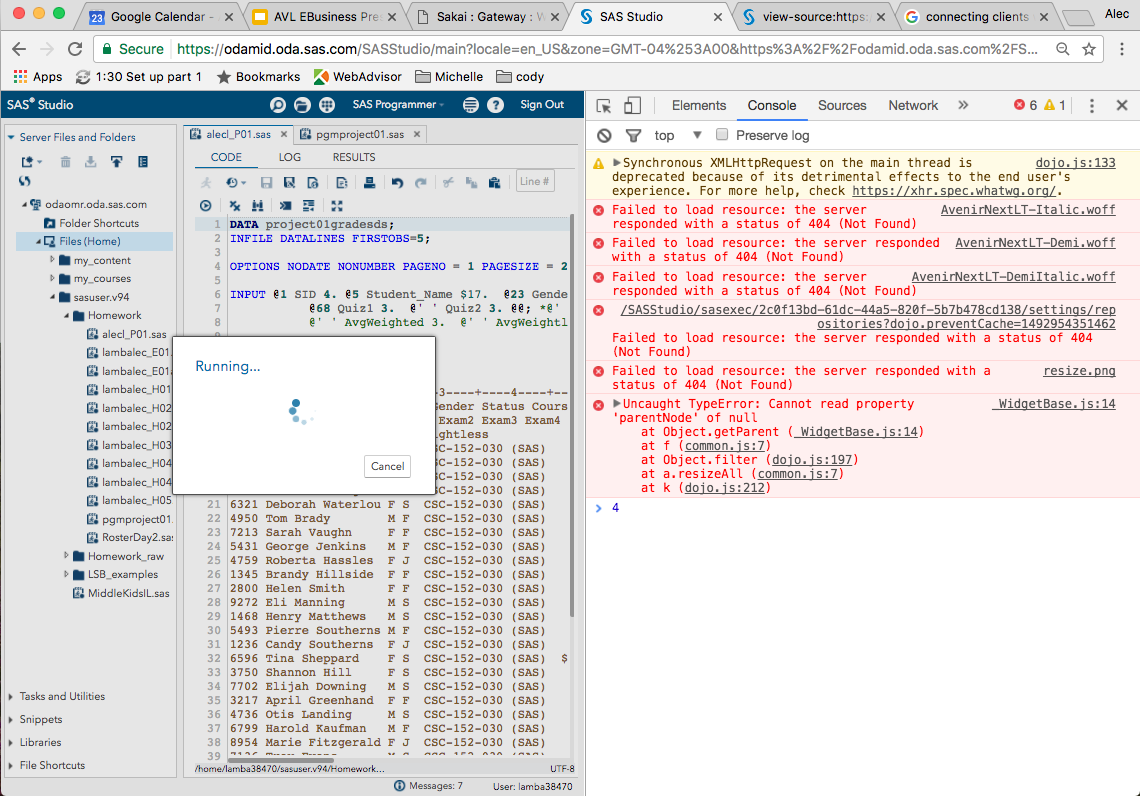Click the SAS Studio search icon in header

(x=277, y=105)
